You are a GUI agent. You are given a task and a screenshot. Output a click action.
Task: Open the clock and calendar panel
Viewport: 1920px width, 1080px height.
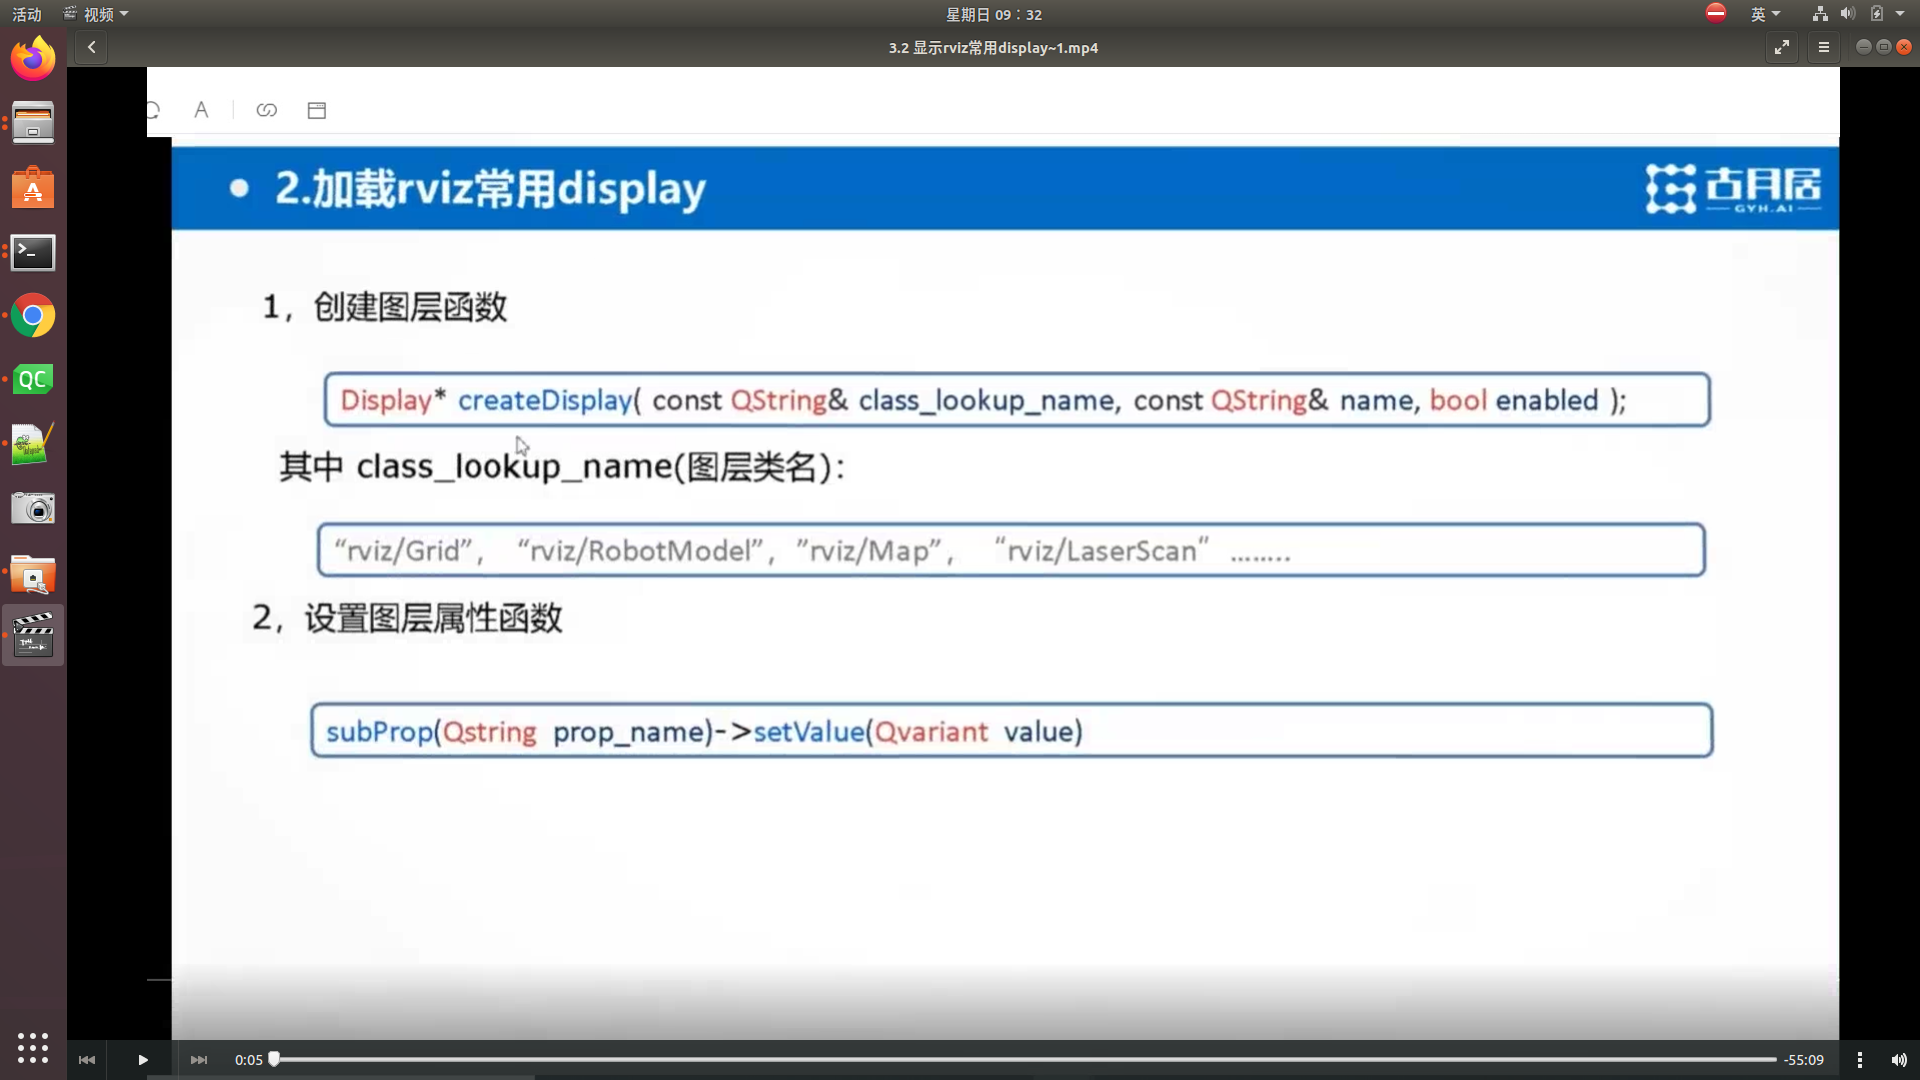993,14
